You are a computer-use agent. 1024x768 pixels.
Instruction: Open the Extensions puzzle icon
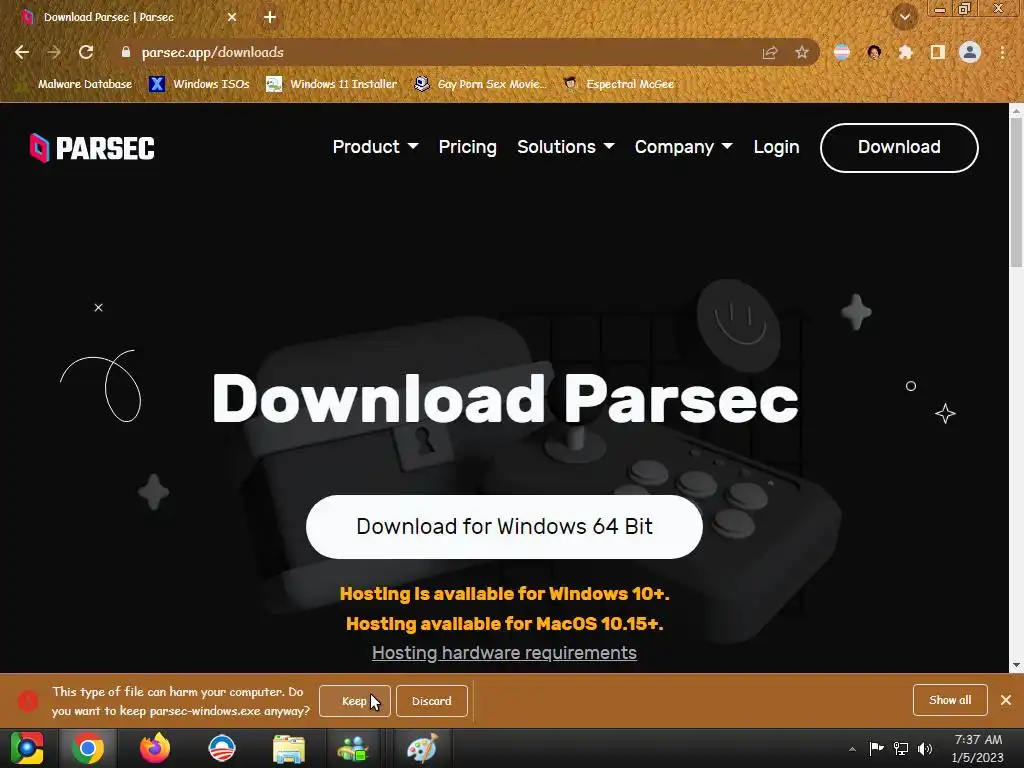coord(906,52)
